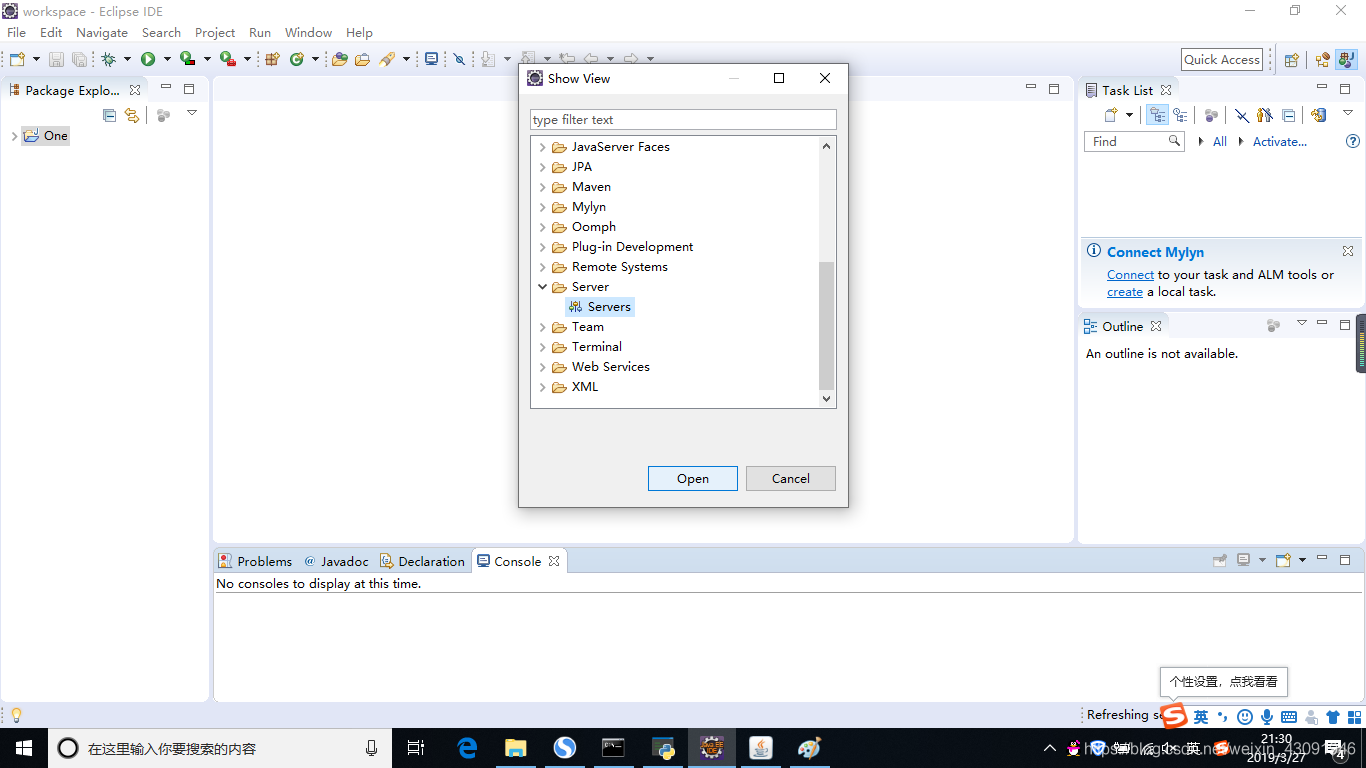Click the New file toolbar icon
The height and width of the screenshot is (768, 1366).
pos(18,59)
